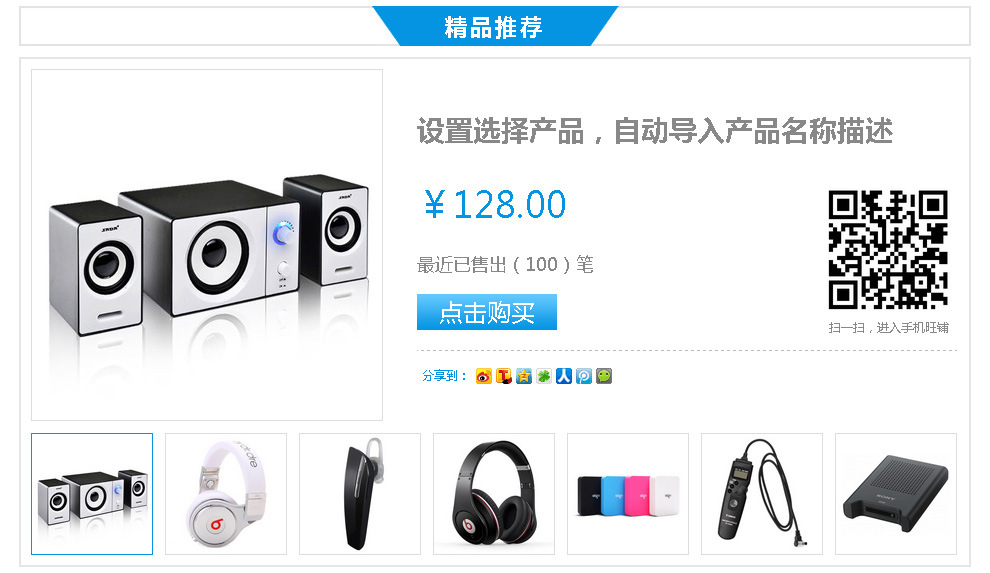Share to Tmall with red T icon

point(503,376)
